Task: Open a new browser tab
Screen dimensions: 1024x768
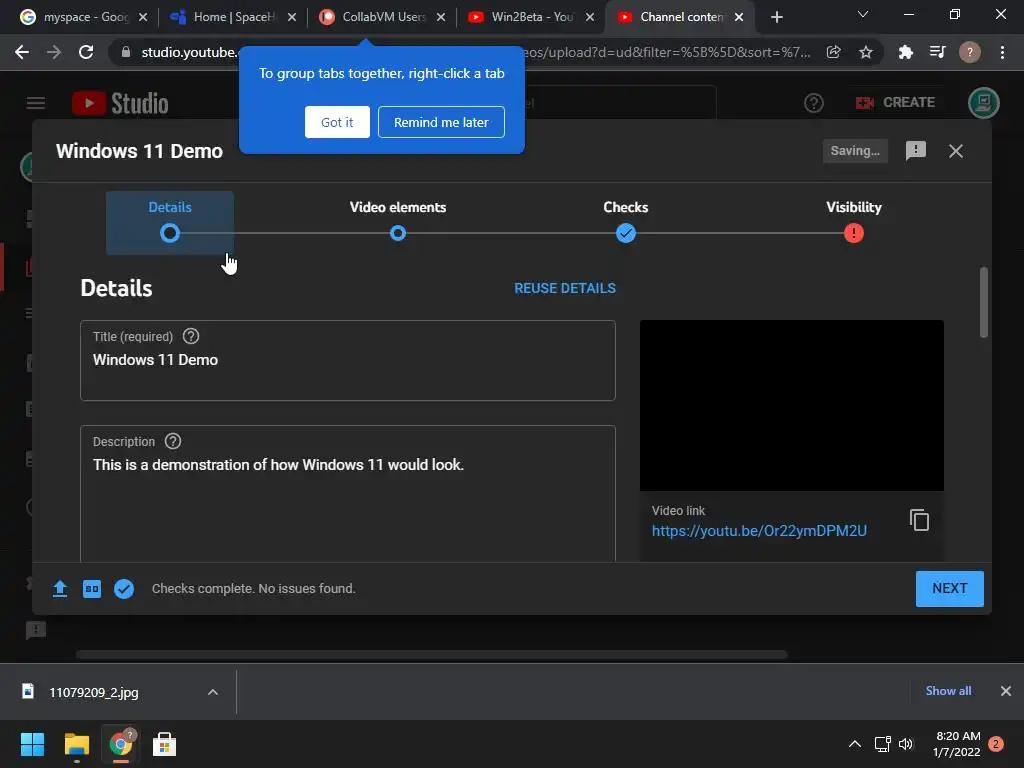Action: tap(776, 17)
